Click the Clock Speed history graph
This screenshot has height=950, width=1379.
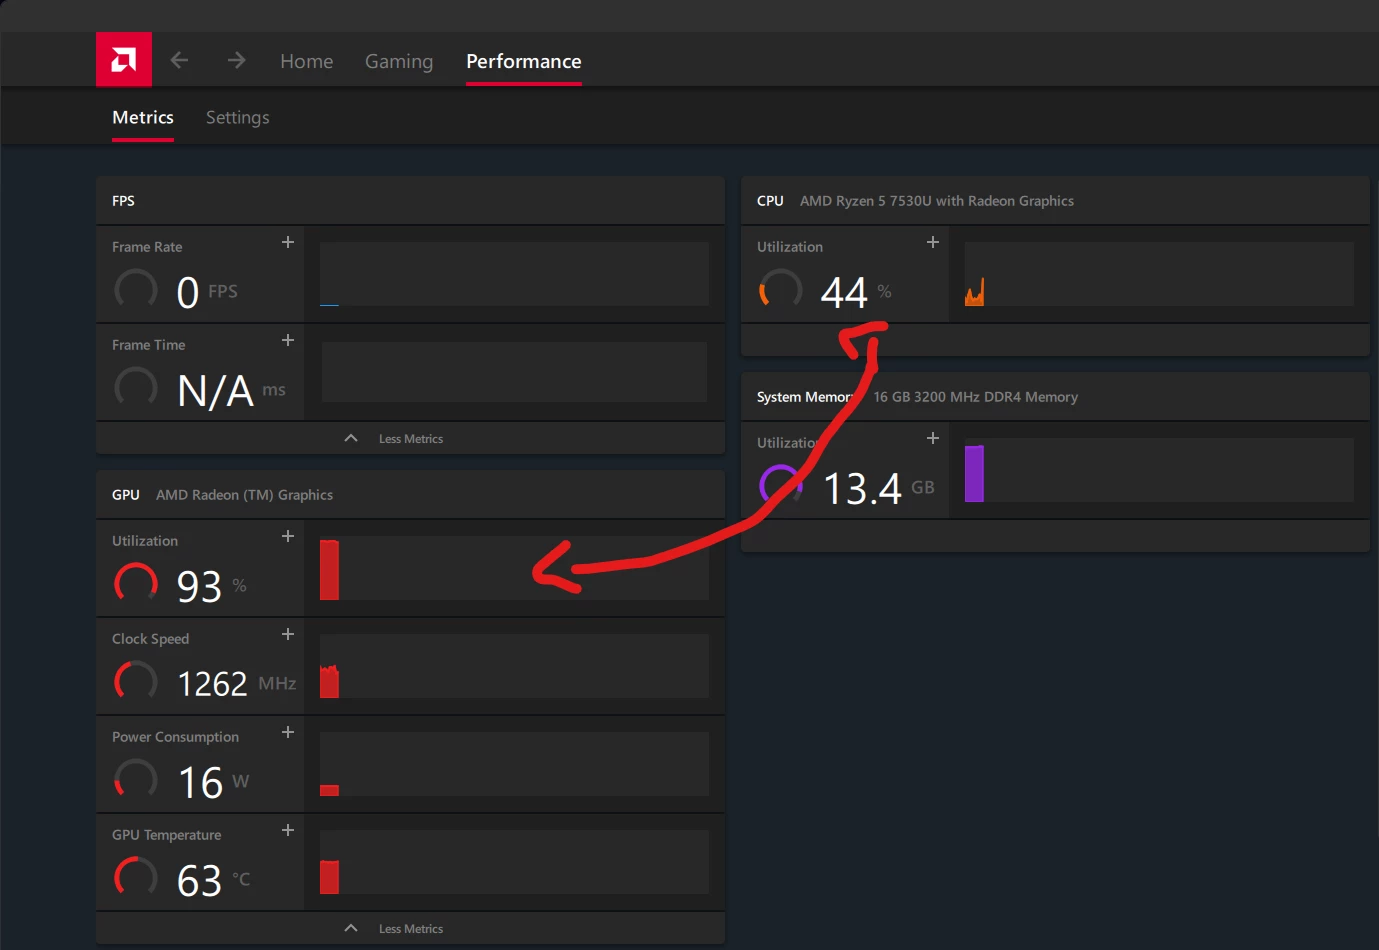tap(514, 665)
